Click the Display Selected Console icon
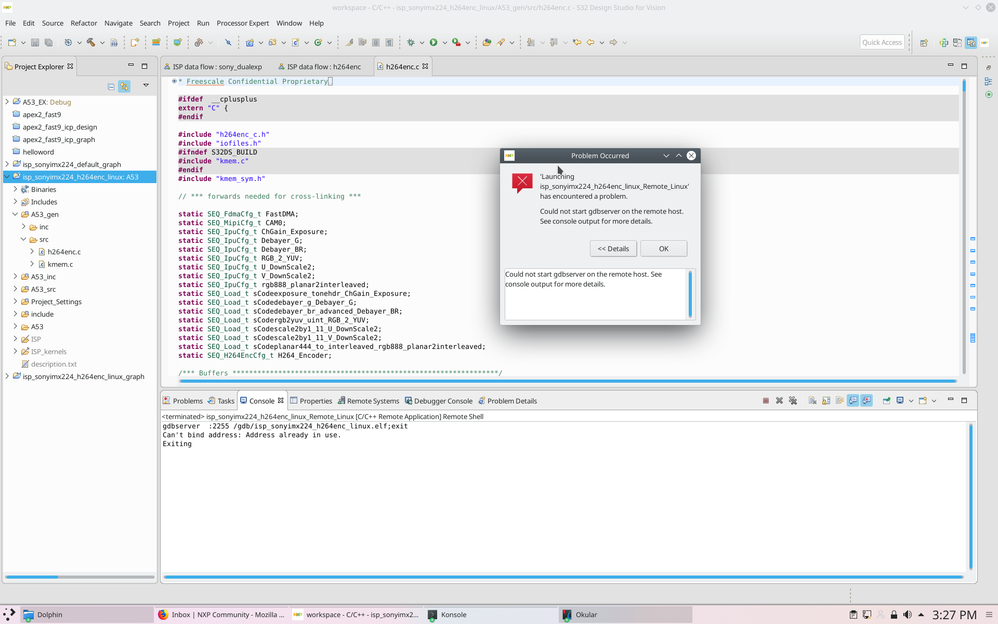 click(900, 401)
